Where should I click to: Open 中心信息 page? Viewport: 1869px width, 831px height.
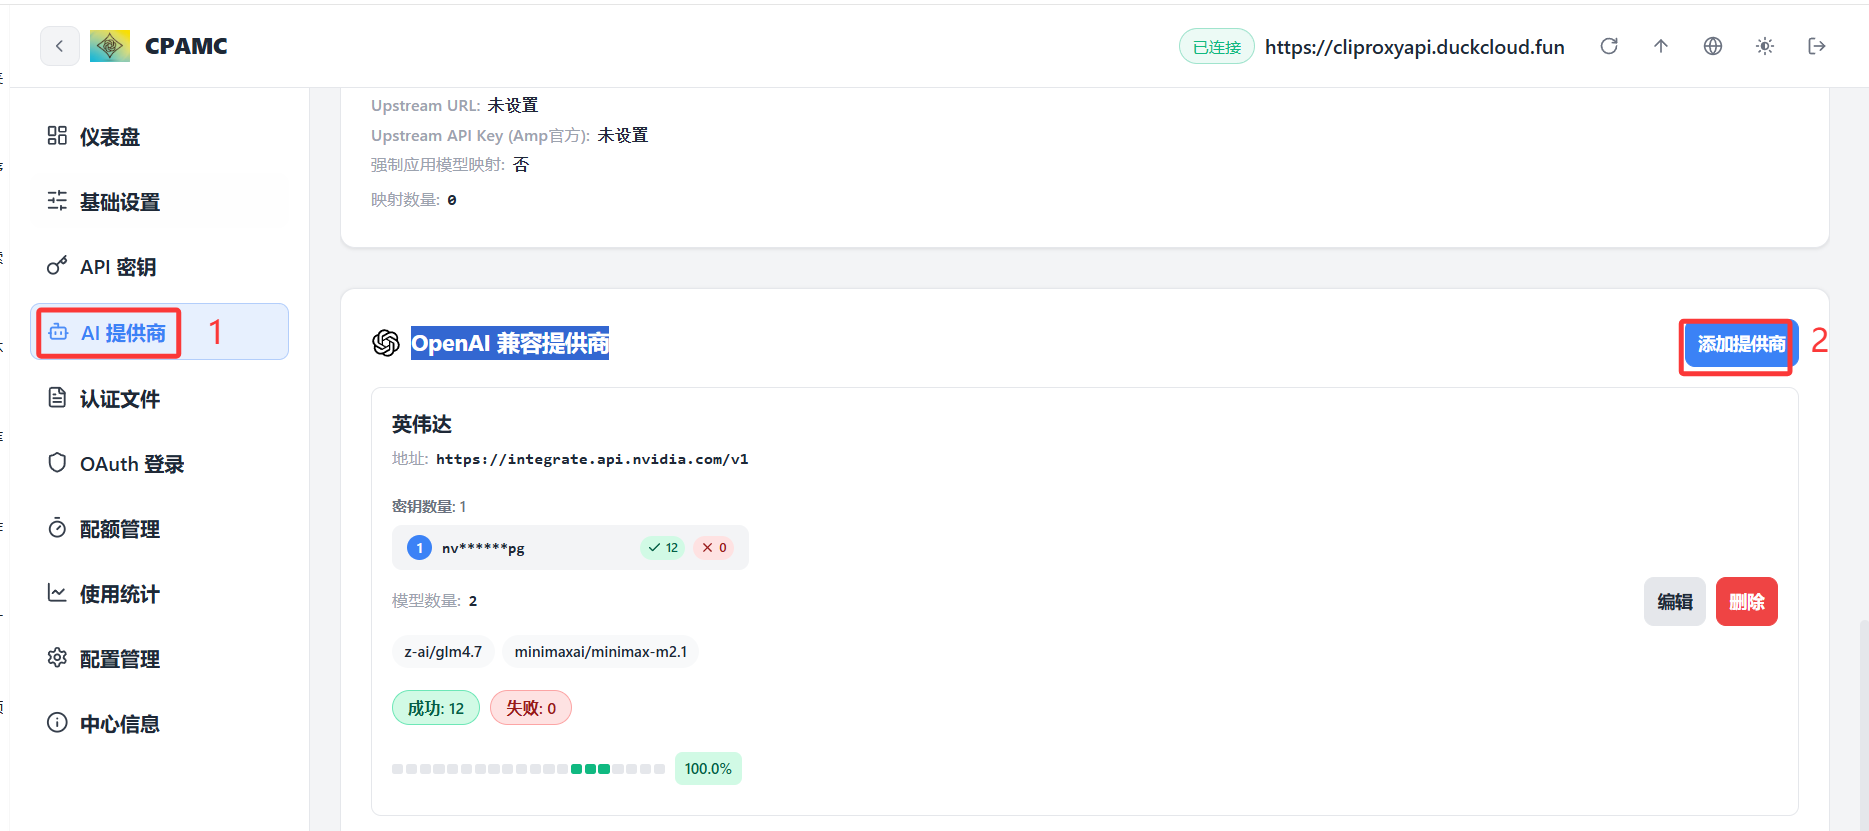point(160,724)
